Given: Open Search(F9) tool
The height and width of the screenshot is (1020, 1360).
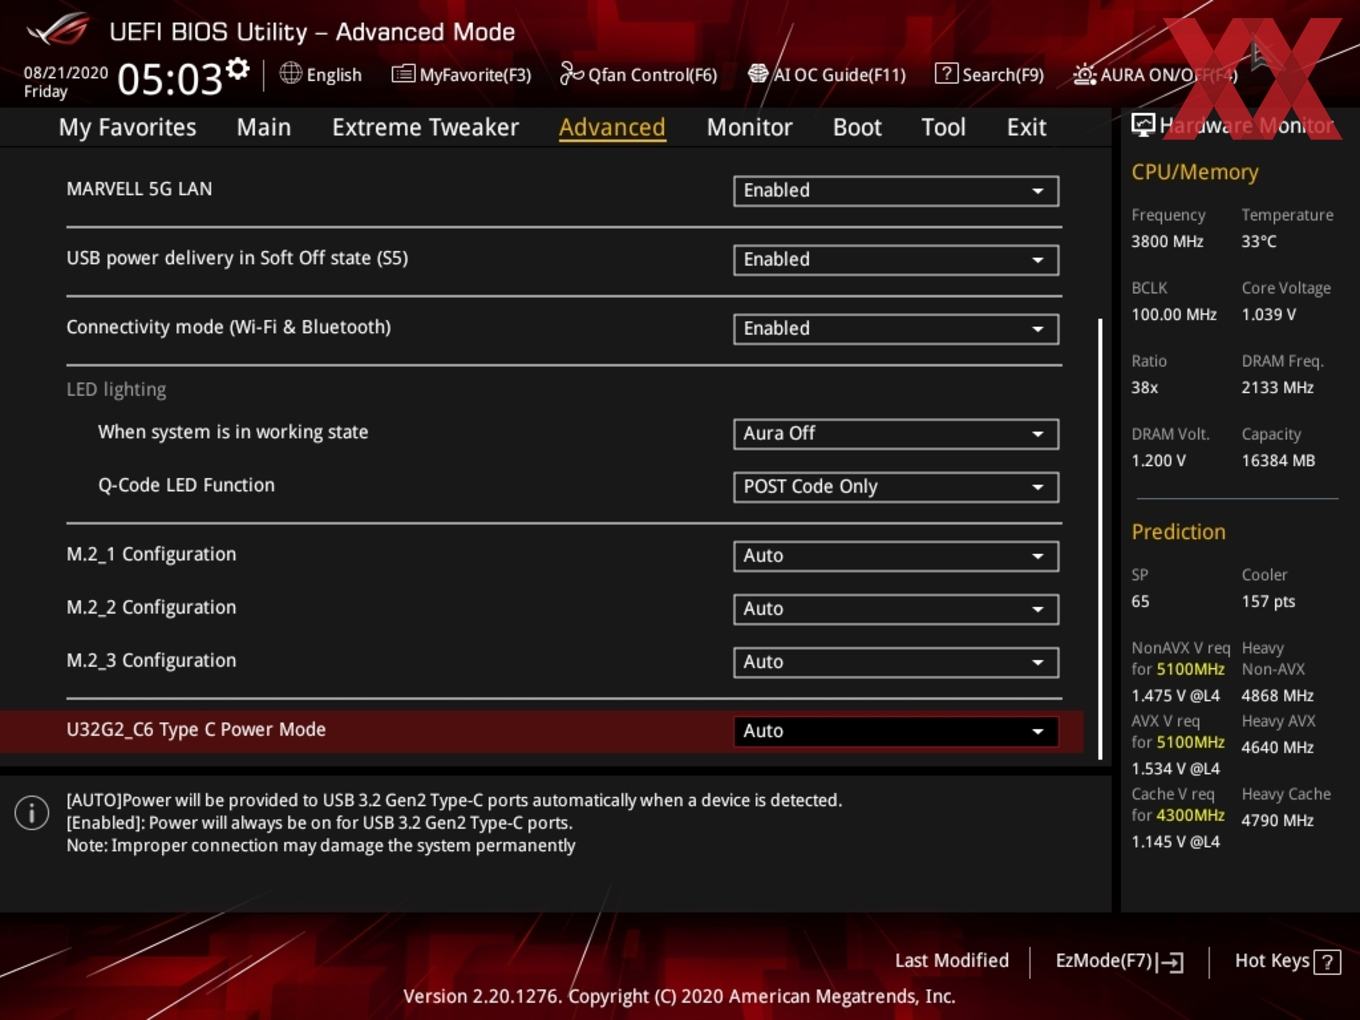Looking at the screenshot, I should (x=989, y=74).
